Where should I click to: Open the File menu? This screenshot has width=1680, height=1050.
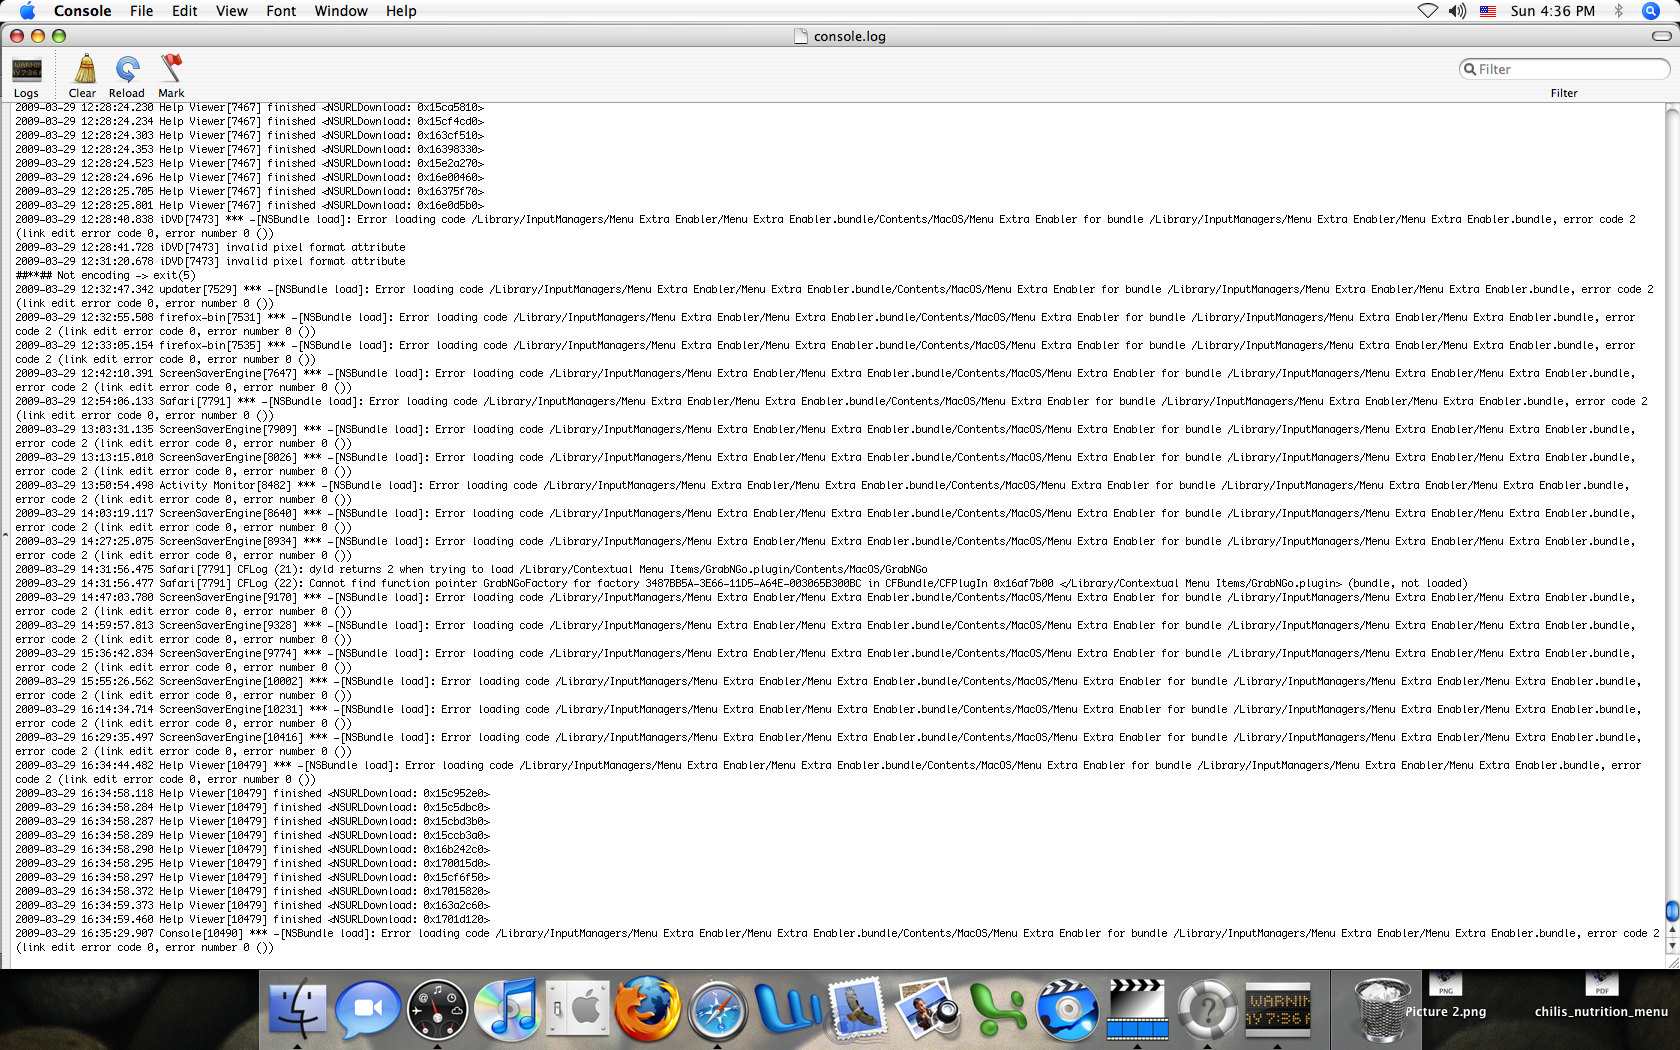(141, 11)
